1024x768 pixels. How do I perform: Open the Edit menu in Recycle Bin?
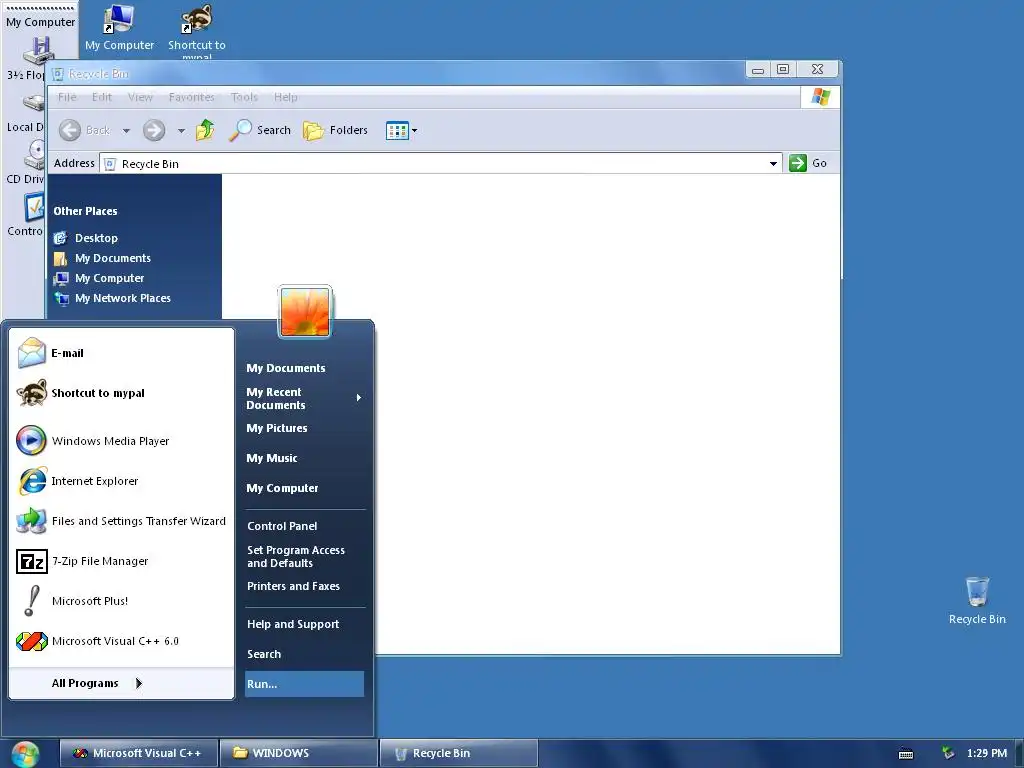(x=102, y=97)
